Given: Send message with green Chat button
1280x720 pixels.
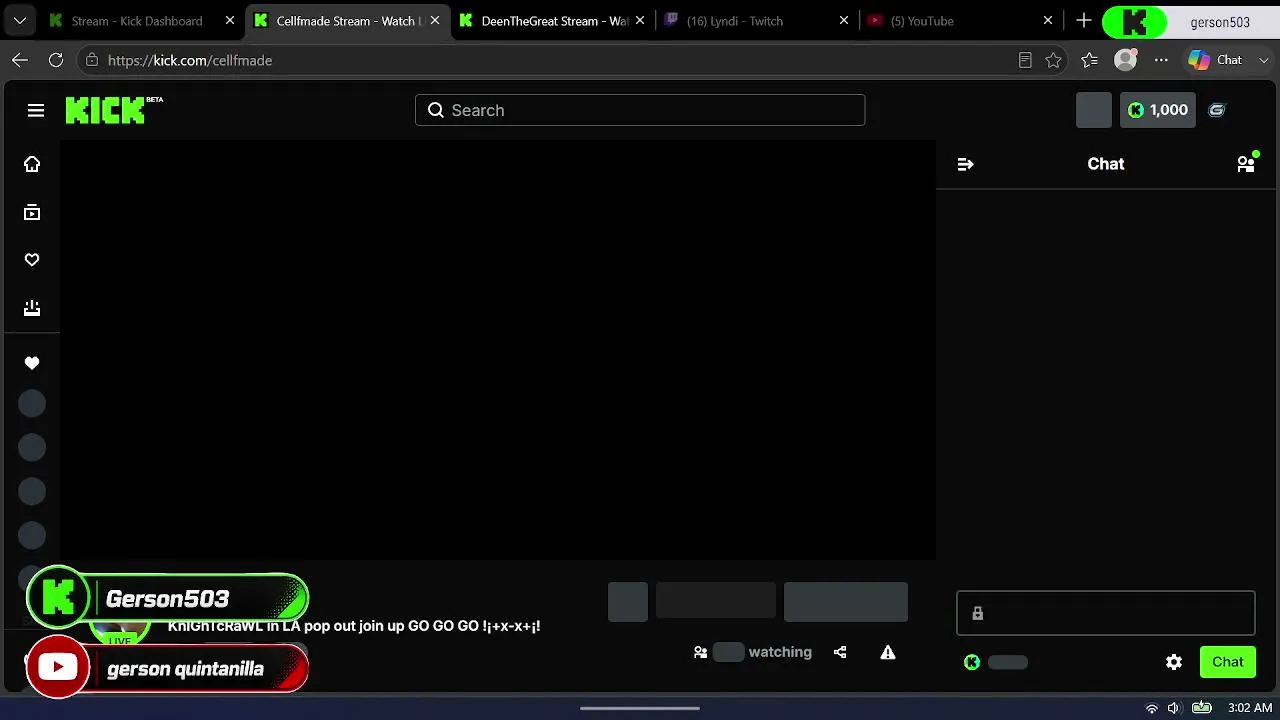Looking at the screenshot, I should (x=1228, y=662).
